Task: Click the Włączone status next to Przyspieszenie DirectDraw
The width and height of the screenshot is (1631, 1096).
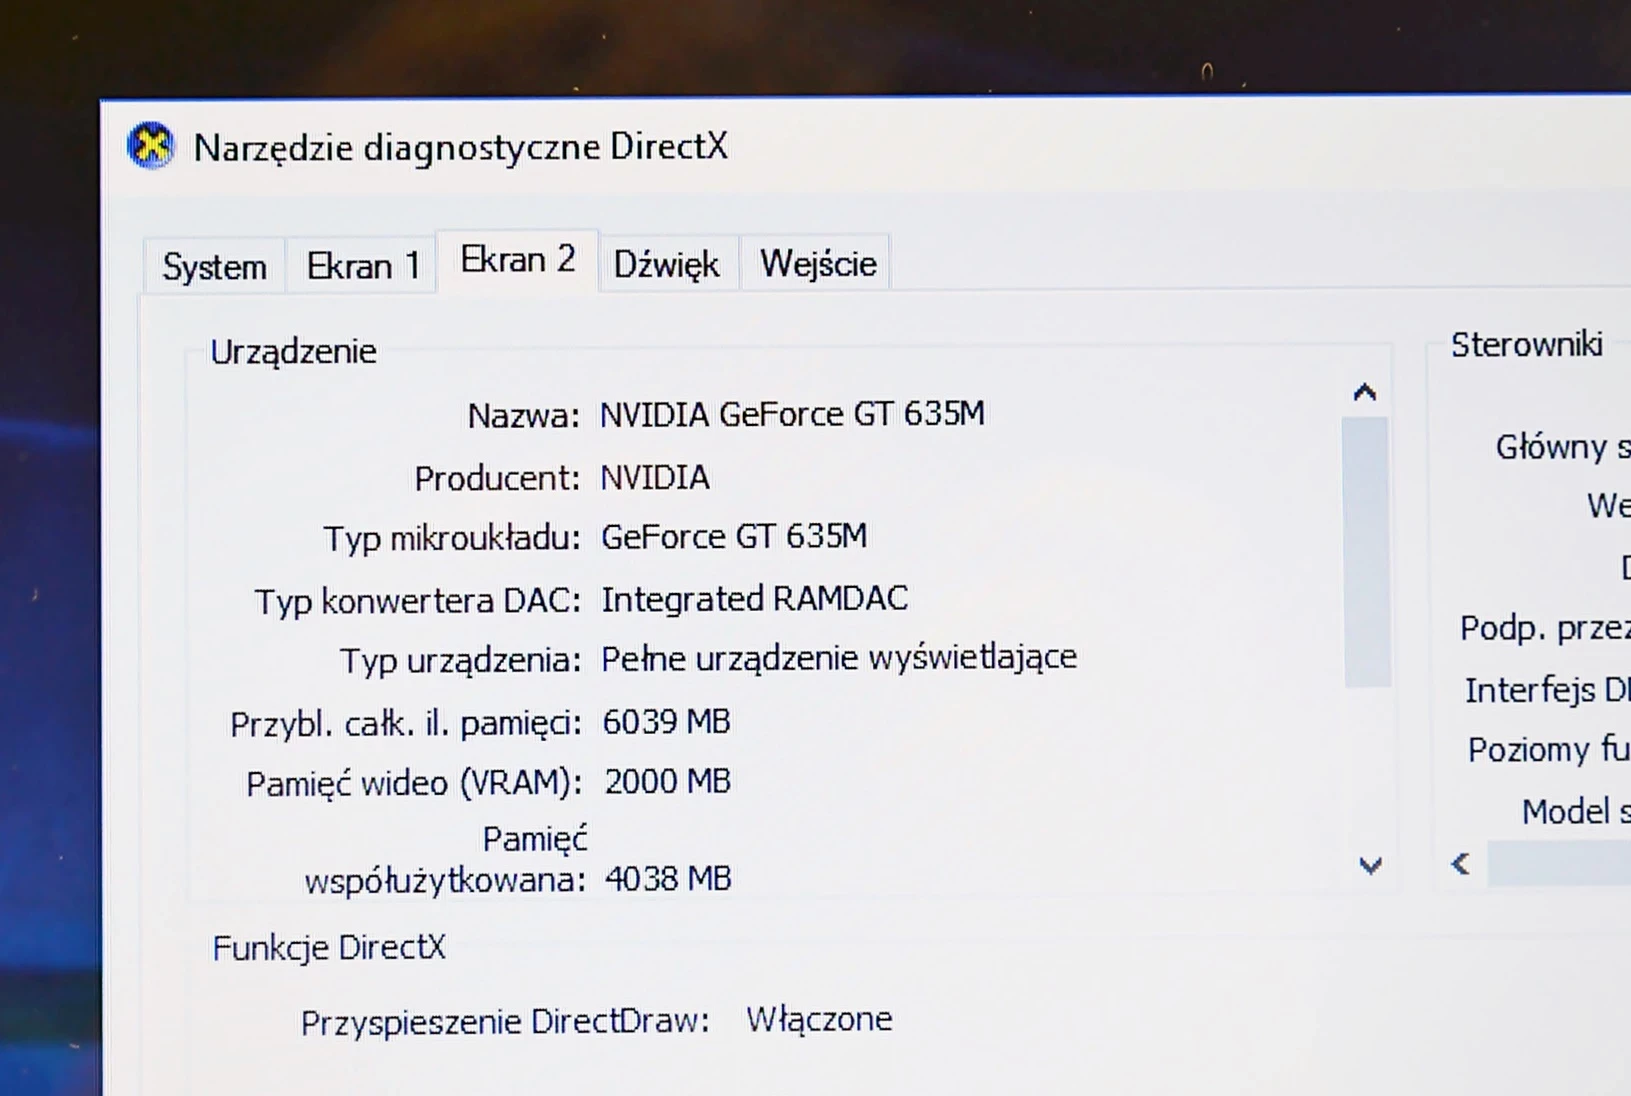Action: [x=821, y=1019]
